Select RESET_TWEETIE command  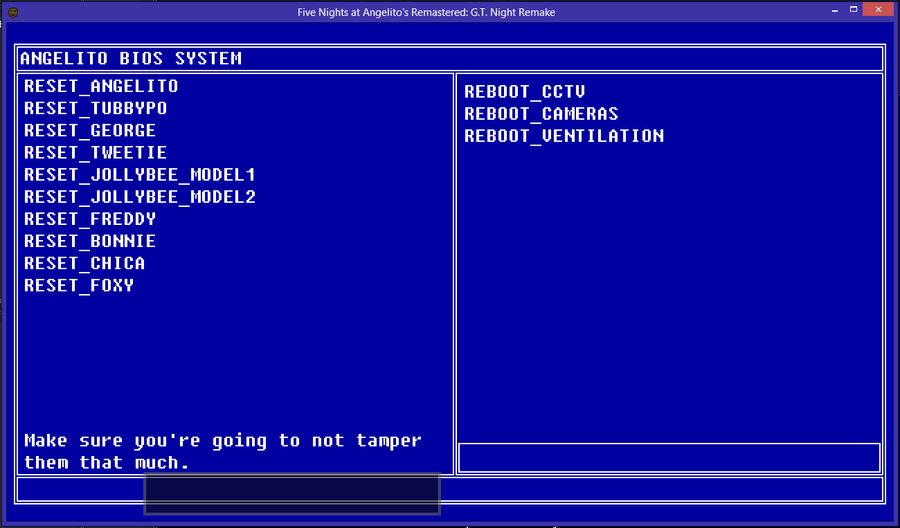[95, 153]
